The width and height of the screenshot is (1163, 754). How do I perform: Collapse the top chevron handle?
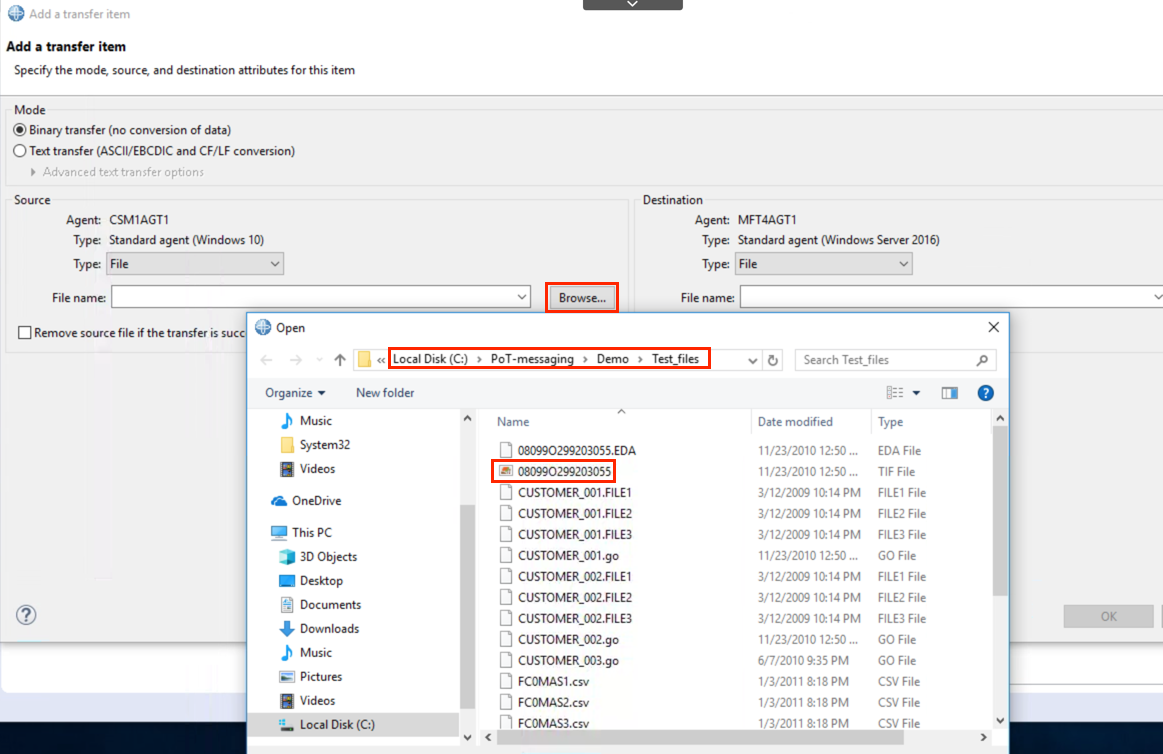633,4
